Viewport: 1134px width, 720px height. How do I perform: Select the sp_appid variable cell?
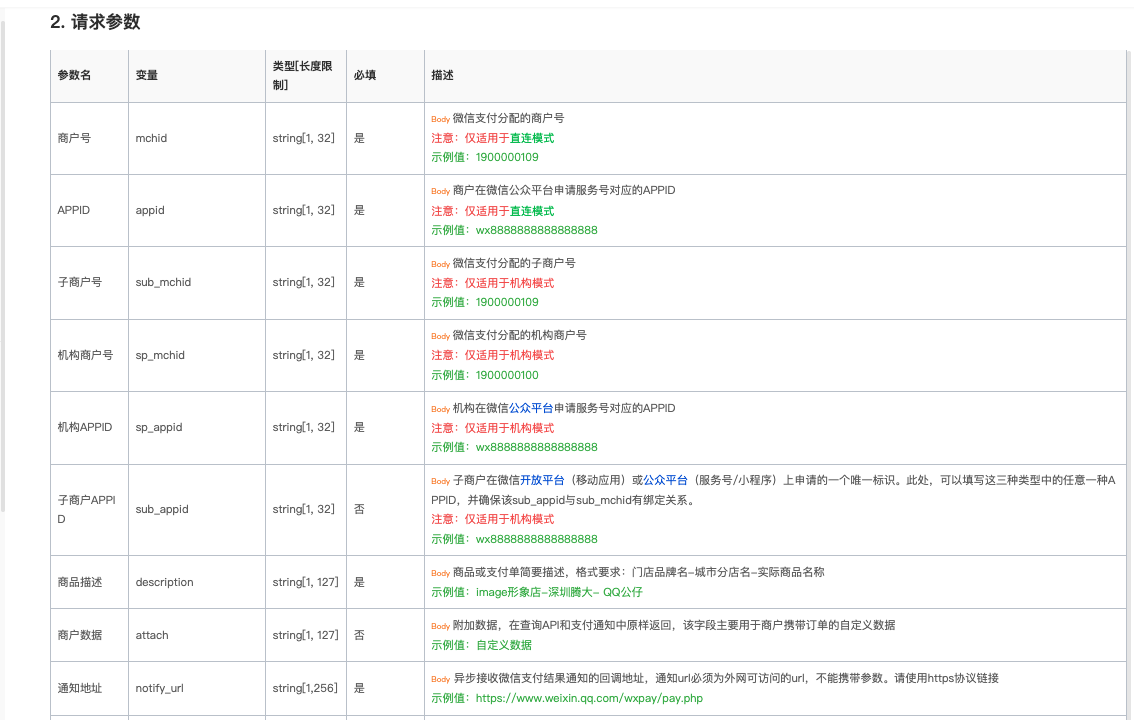[x=197, y=427]
